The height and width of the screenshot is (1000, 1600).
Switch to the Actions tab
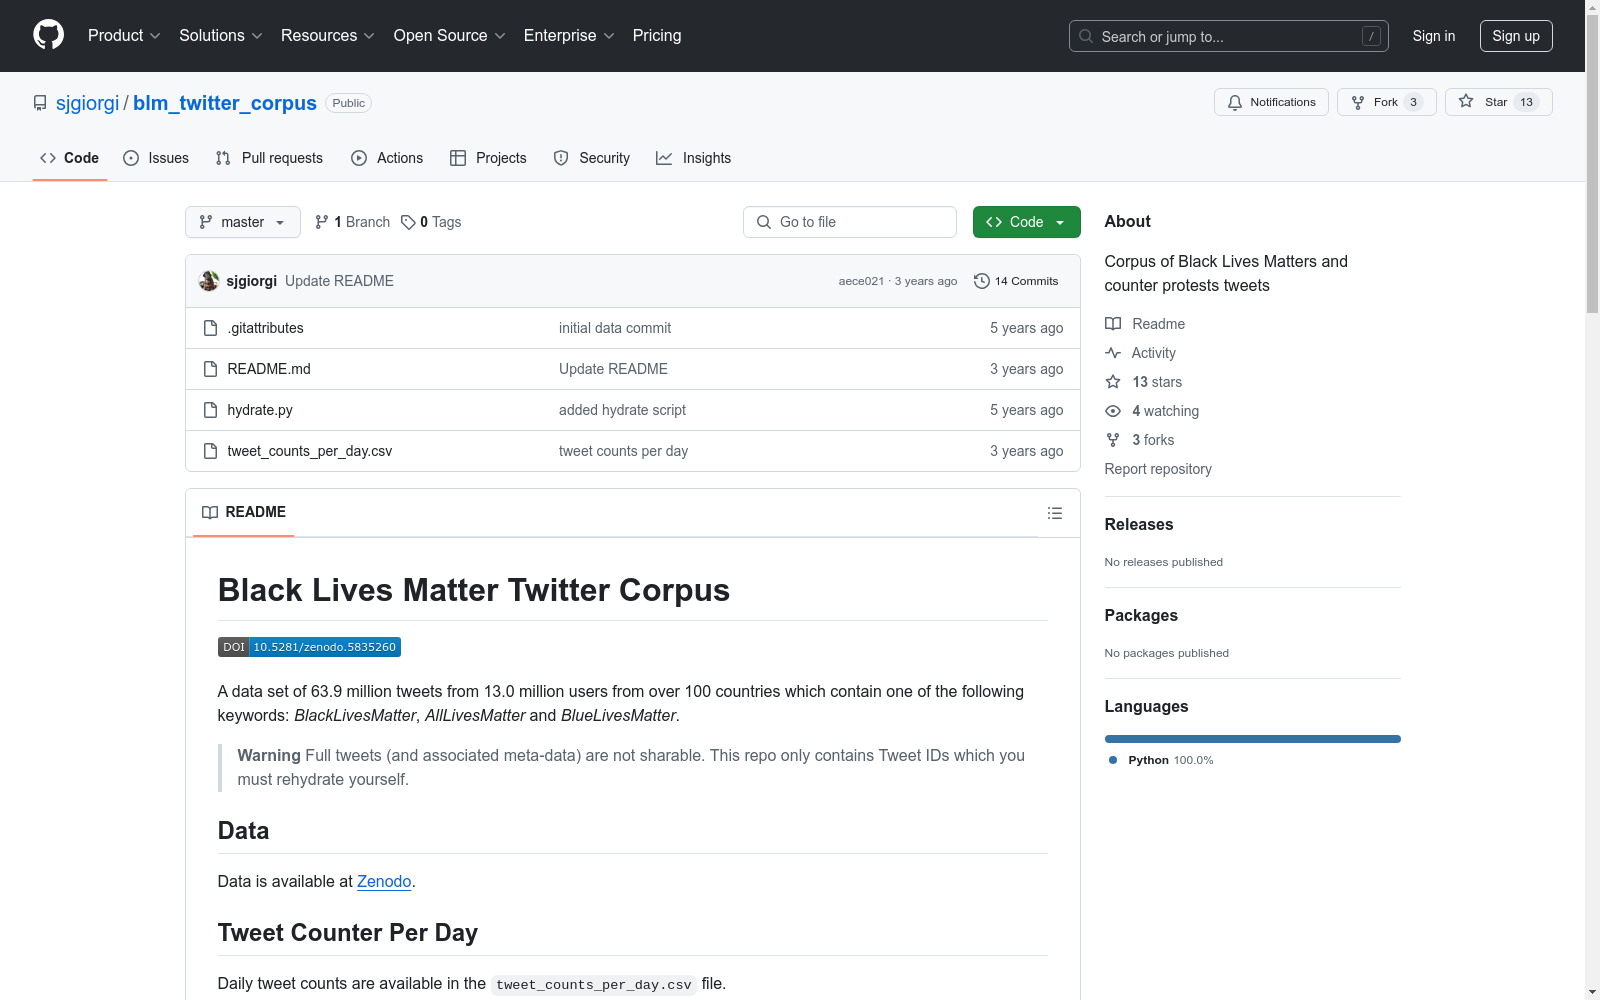[x=387, y=158]
